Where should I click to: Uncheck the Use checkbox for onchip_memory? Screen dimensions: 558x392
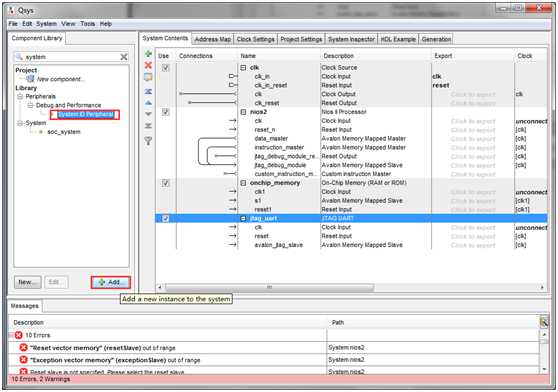click(165, 183)
